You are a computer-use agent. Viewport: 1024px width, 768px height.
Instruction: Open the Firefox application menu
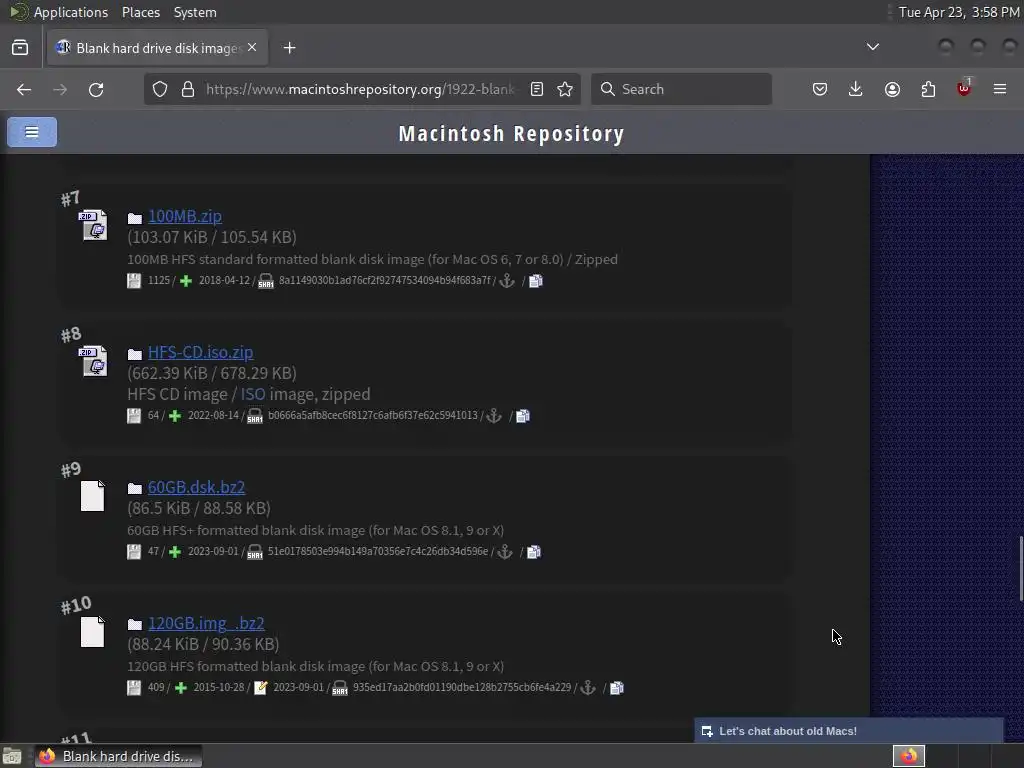click(x=1000, y=89)
